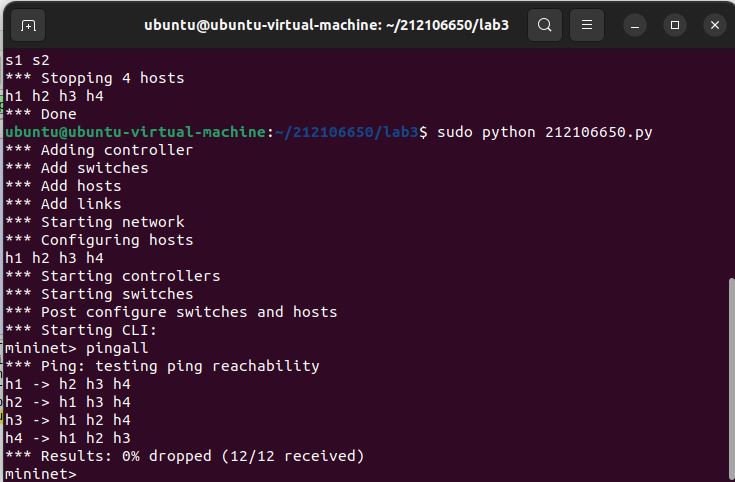Viewport: 735px width, 482px height.
Task: Click the green ubuntu@ubuntu-virtual-machine prompt text
Action: 136,132
